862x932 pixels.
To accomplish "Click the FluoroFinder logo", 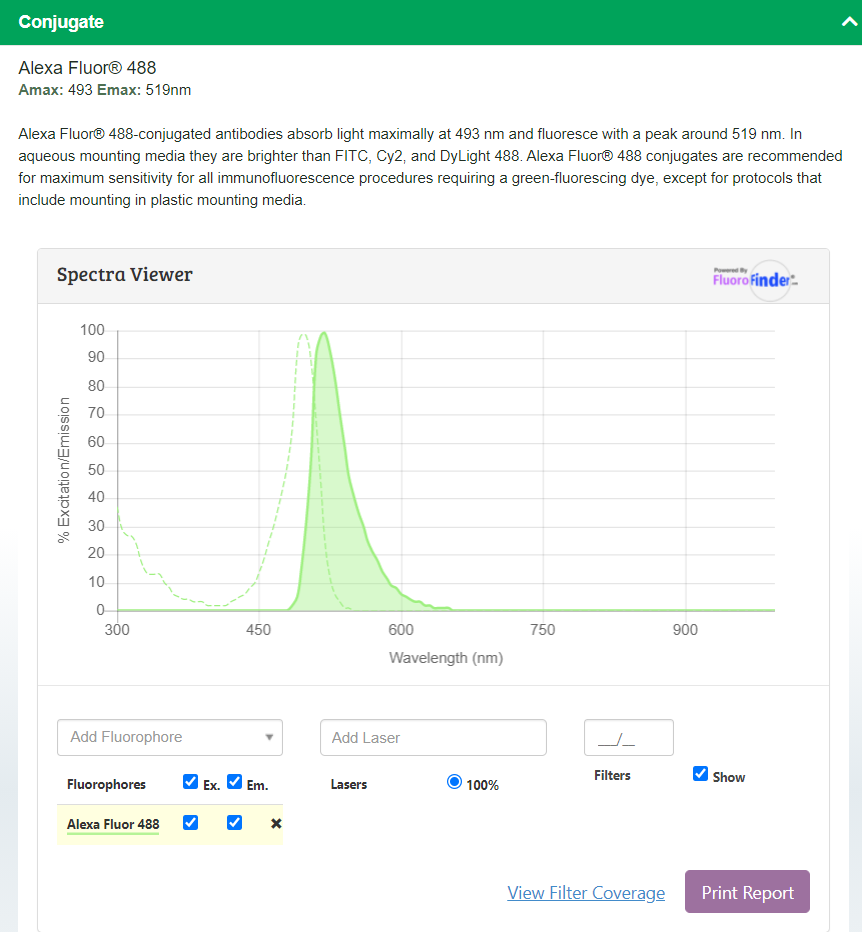I will (745, 281).
